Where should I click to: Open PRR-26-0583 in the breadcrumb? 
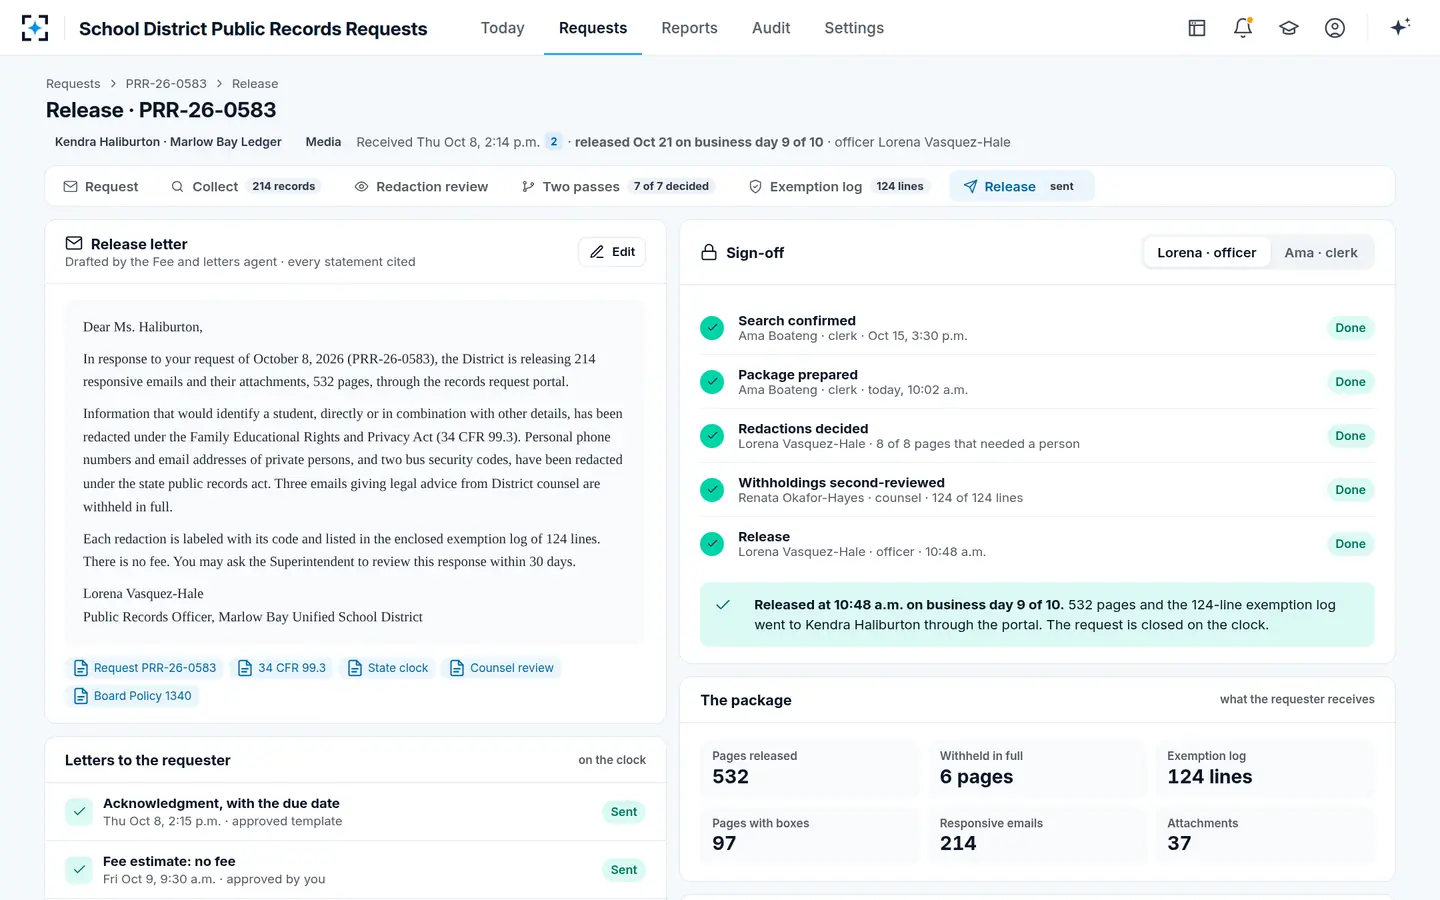point(166,84)
